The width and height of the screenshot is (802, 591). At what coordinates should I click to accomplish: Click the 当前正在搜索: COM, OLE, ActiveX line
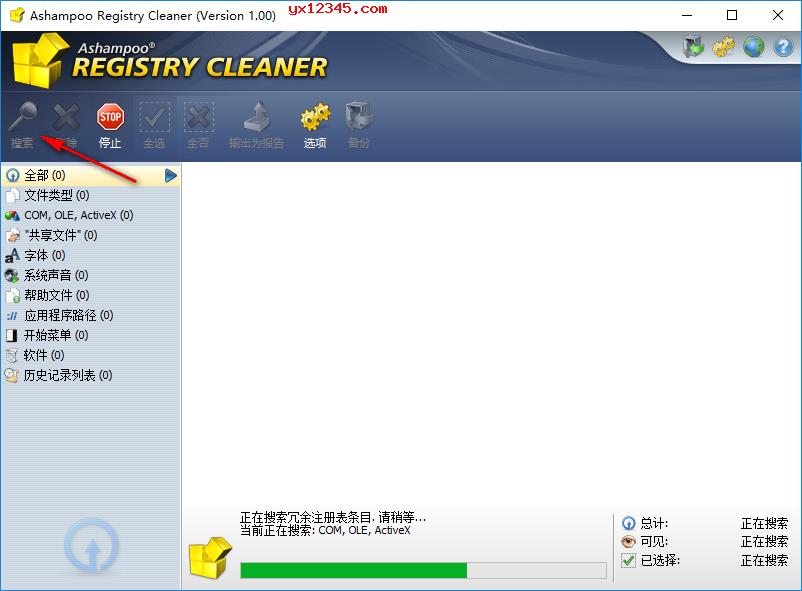325,530
